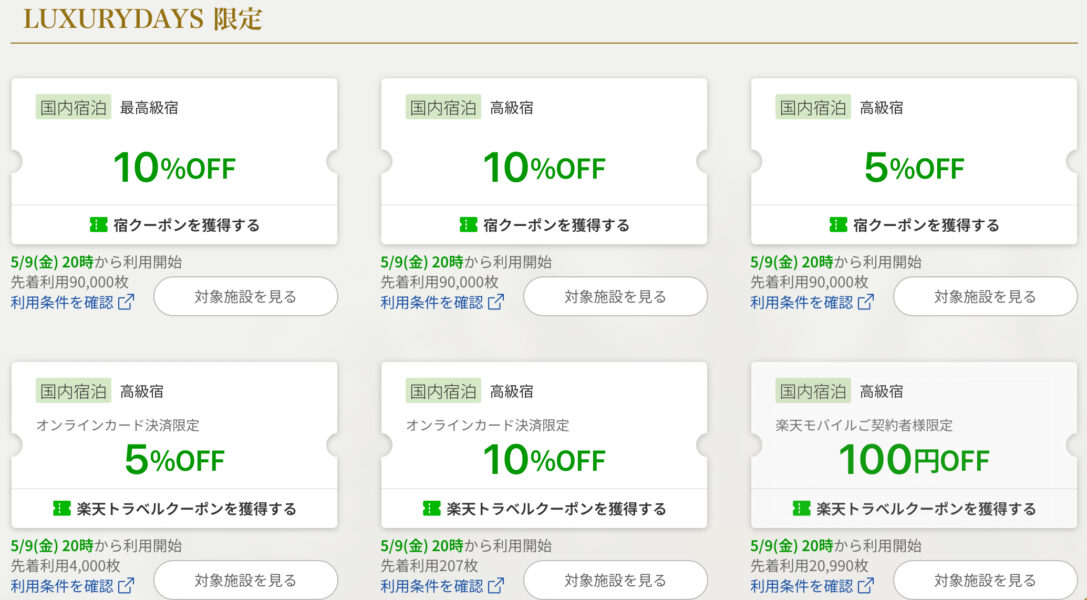Click the 最高級宿 label text

click(149, 107)
